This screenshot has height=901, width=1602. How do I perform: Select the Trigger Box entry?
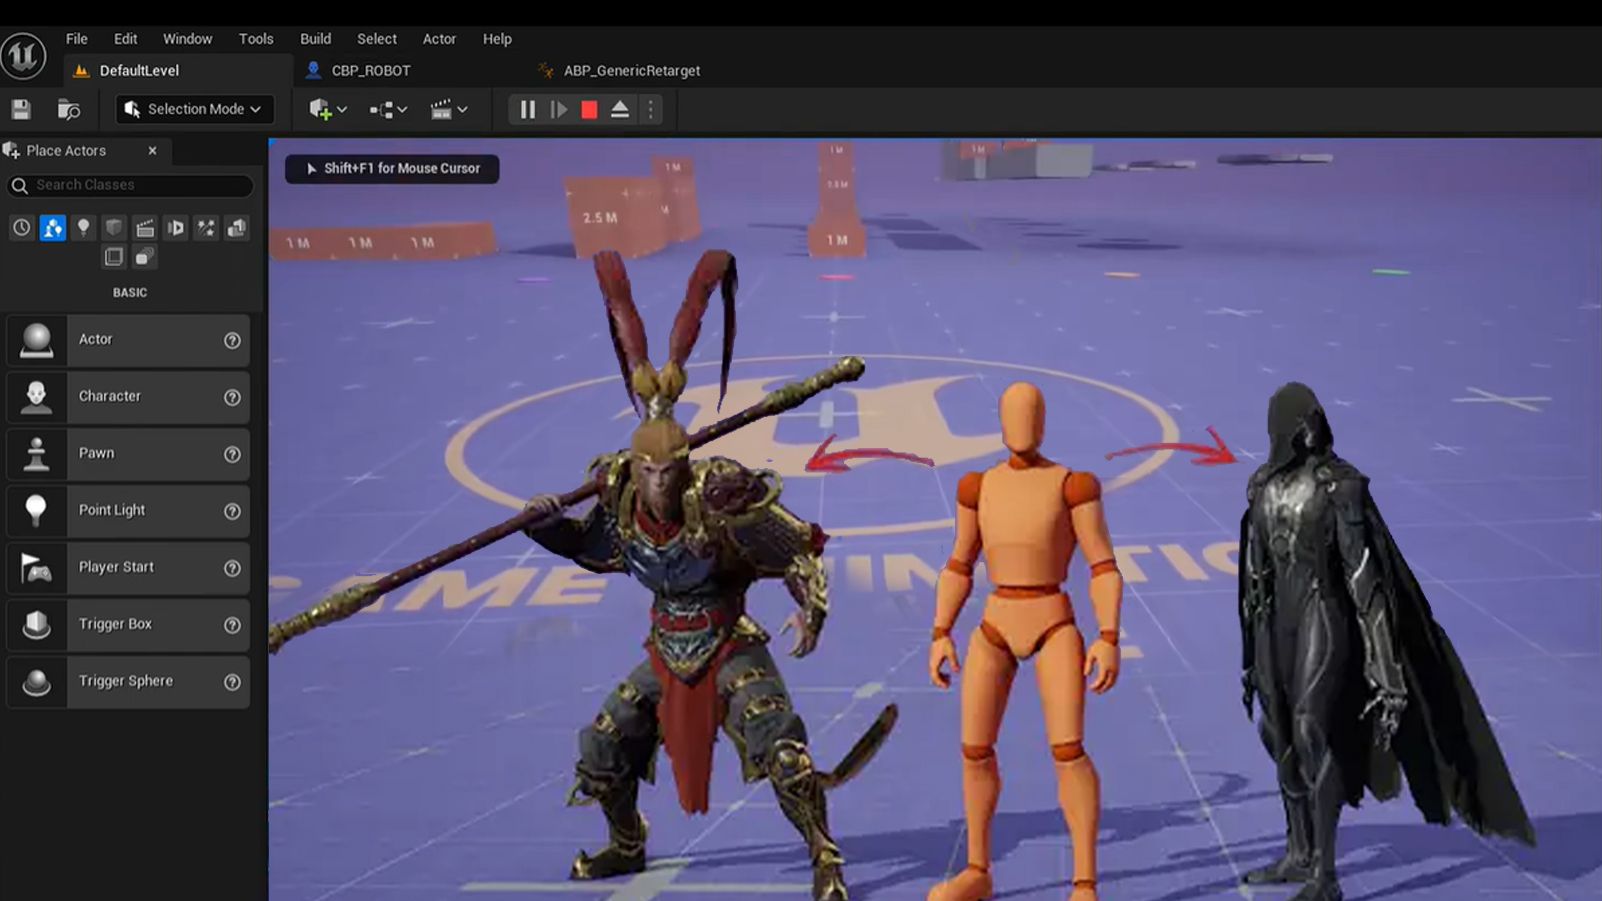click(128, 625)
